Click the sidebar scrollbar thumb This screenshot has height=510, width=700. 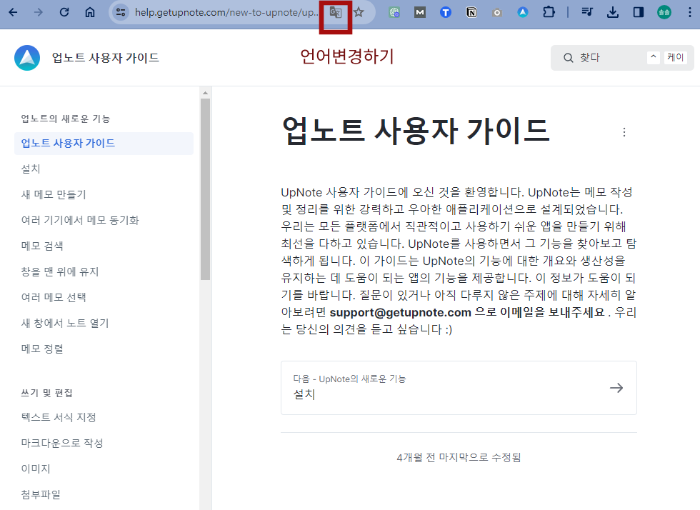tap(205, 189)
